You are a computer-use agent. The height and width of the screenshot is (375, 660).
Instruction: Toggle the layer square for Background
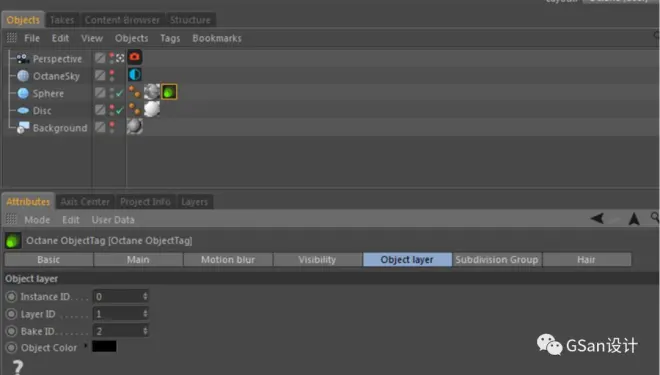[x=100, y=127]
